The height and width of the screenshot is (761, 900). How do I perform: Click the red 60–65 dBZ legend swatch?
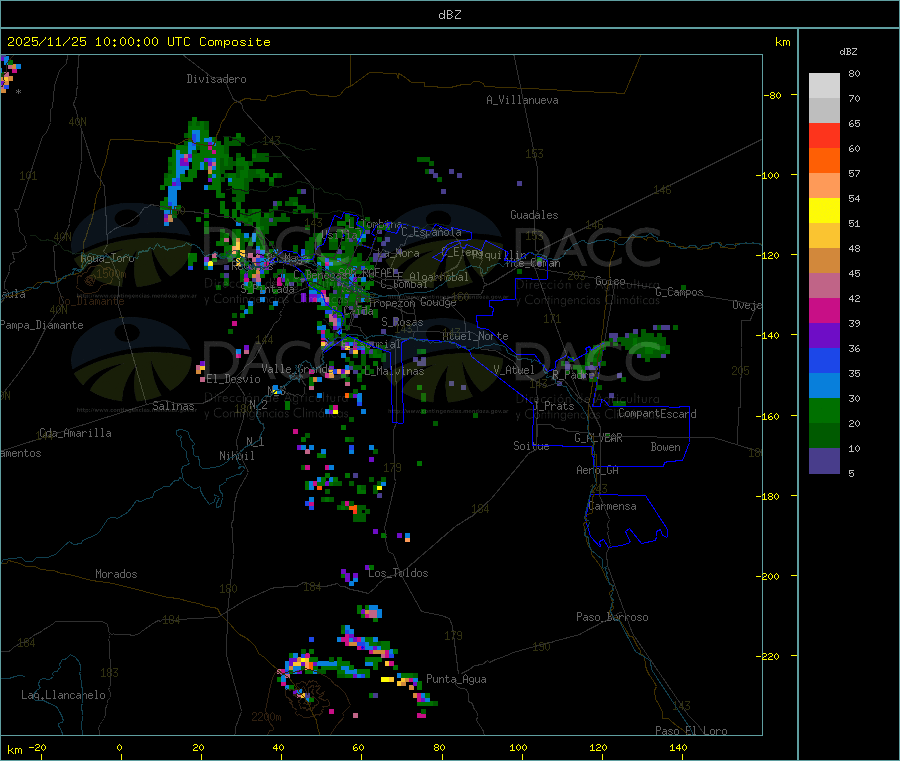[x=824, y=135]
